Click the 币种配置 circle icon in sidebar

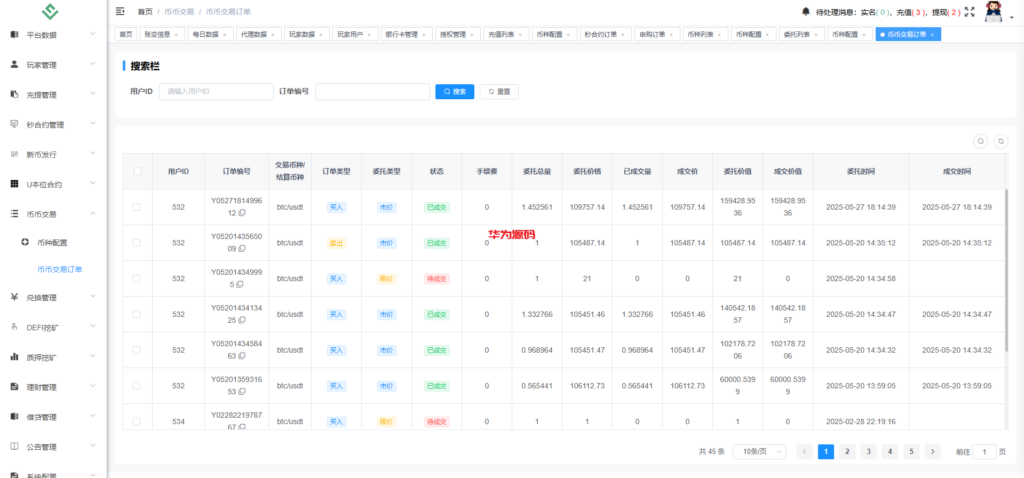point(25,242)
